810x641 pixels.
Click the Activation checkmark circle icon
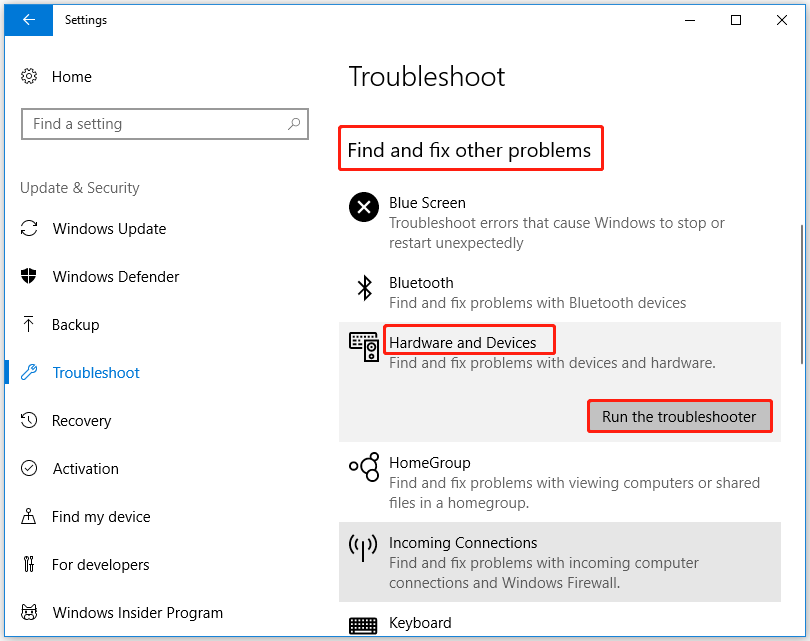point(29,469)
